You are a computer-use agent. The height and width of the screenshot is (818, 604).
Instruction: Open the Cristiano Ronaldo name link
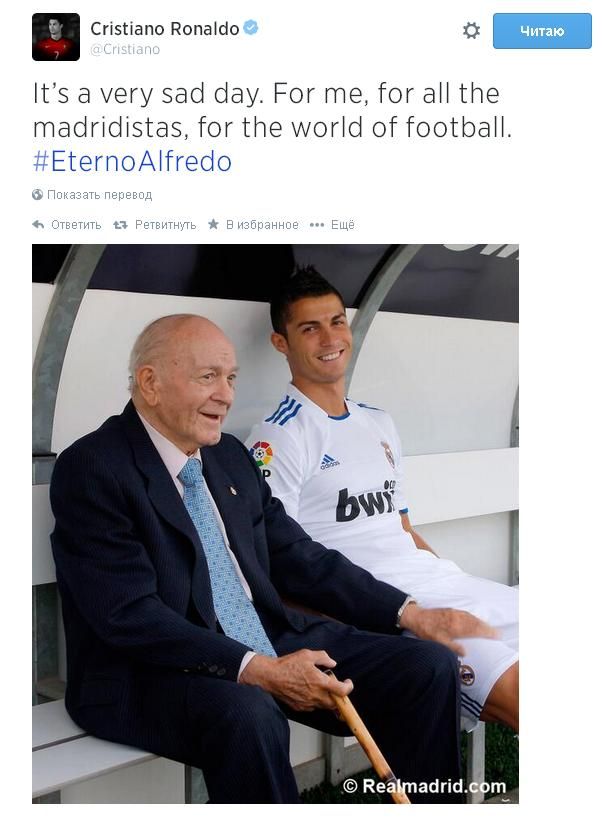pyautogui.click(x=165, y=29)
